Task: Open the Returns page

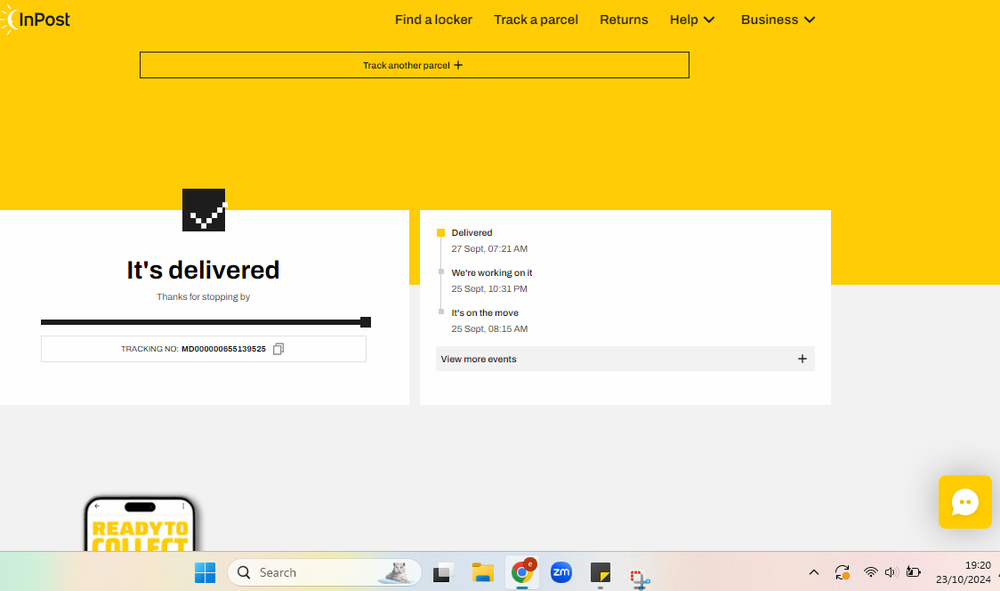Action: [624, 19]
